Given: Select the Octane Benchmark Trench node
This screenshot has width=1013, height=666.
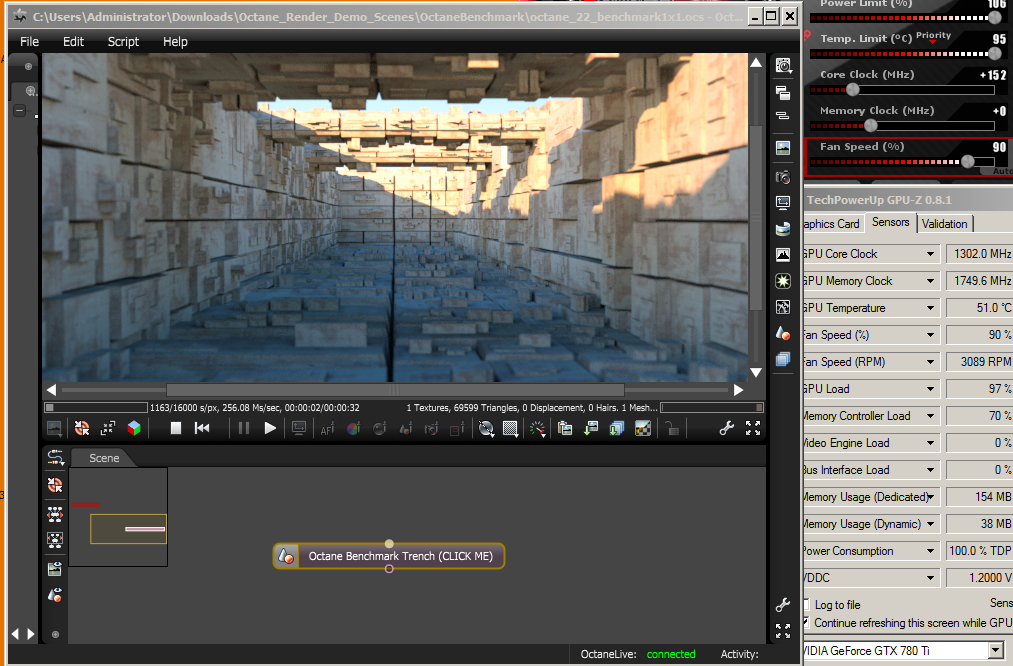Looking at the screenshot, I should point(389,556).
